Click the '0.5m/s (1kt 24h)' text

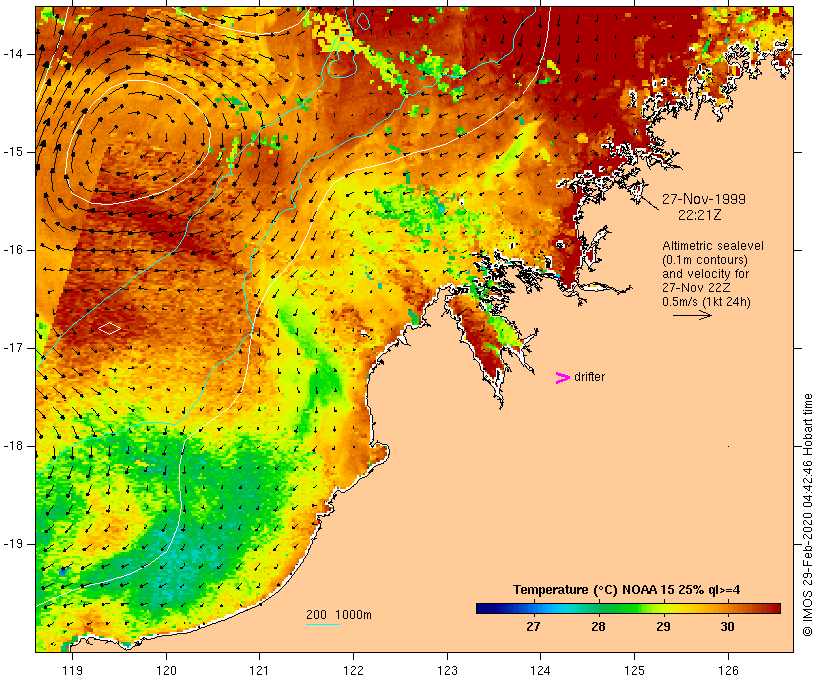pos(706,302)
